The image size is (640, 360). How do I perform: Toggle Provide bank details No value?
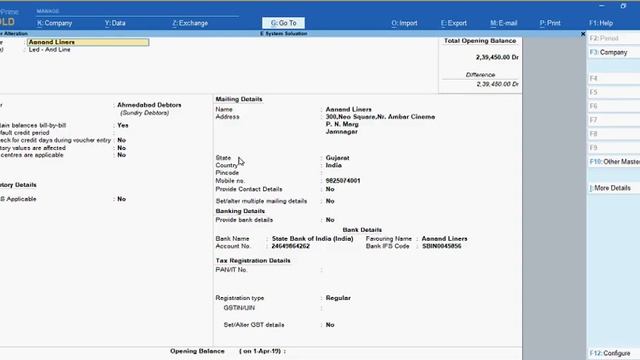click(x=330, y=220)
